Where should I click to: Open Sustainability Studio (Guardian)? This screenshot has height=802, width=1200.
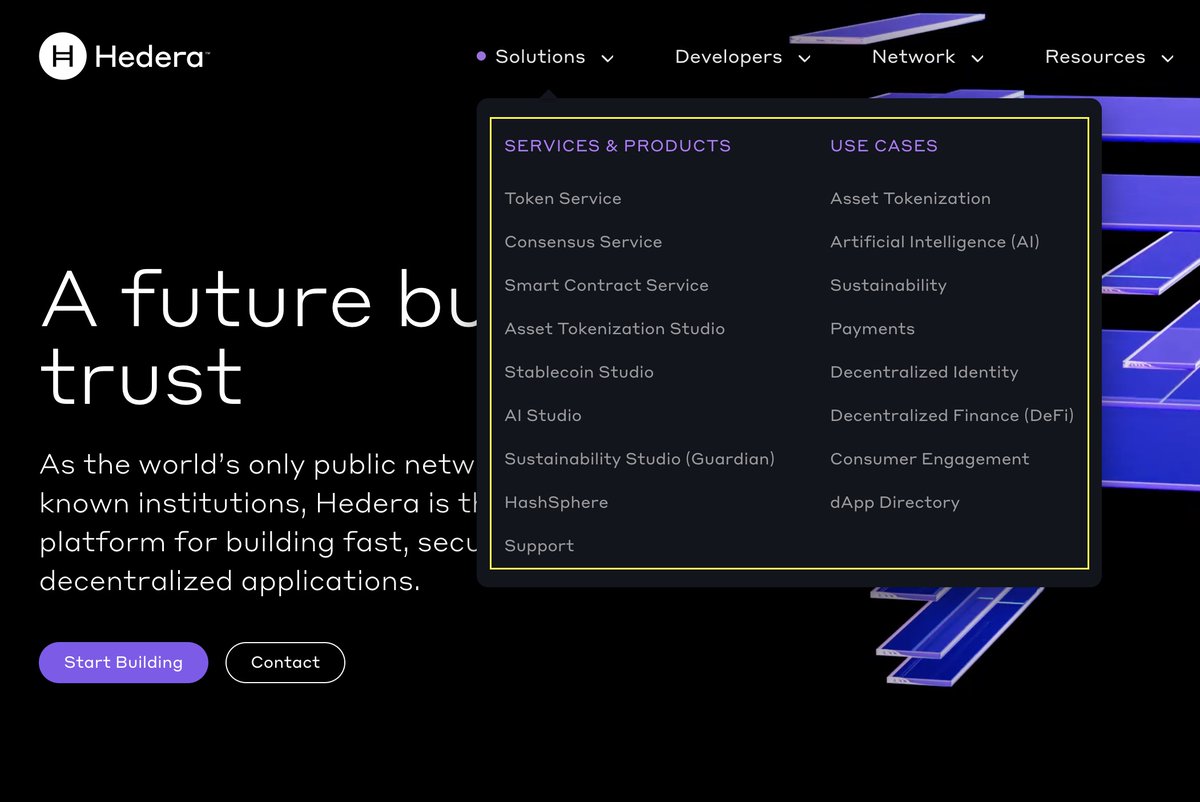640,459
